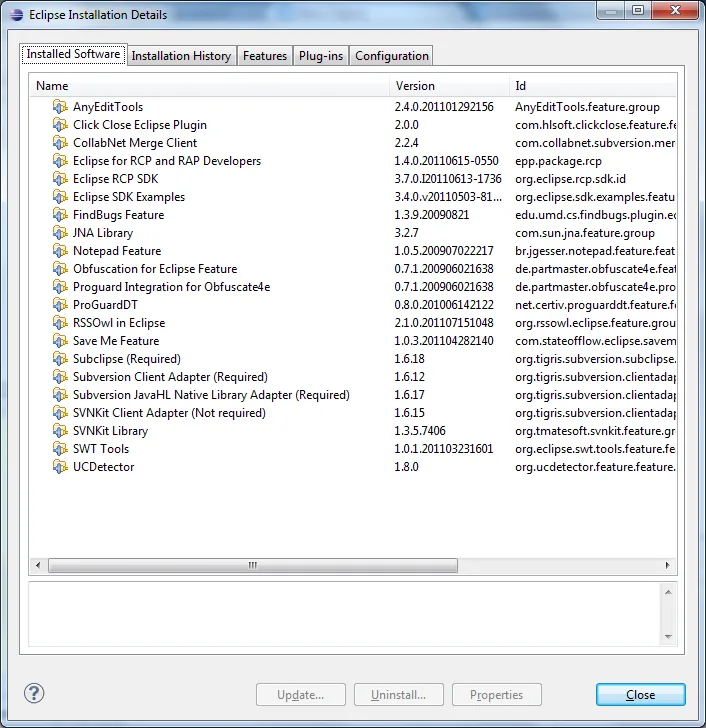Click version 2.4.0.201101292156

[x=444, y=107]
